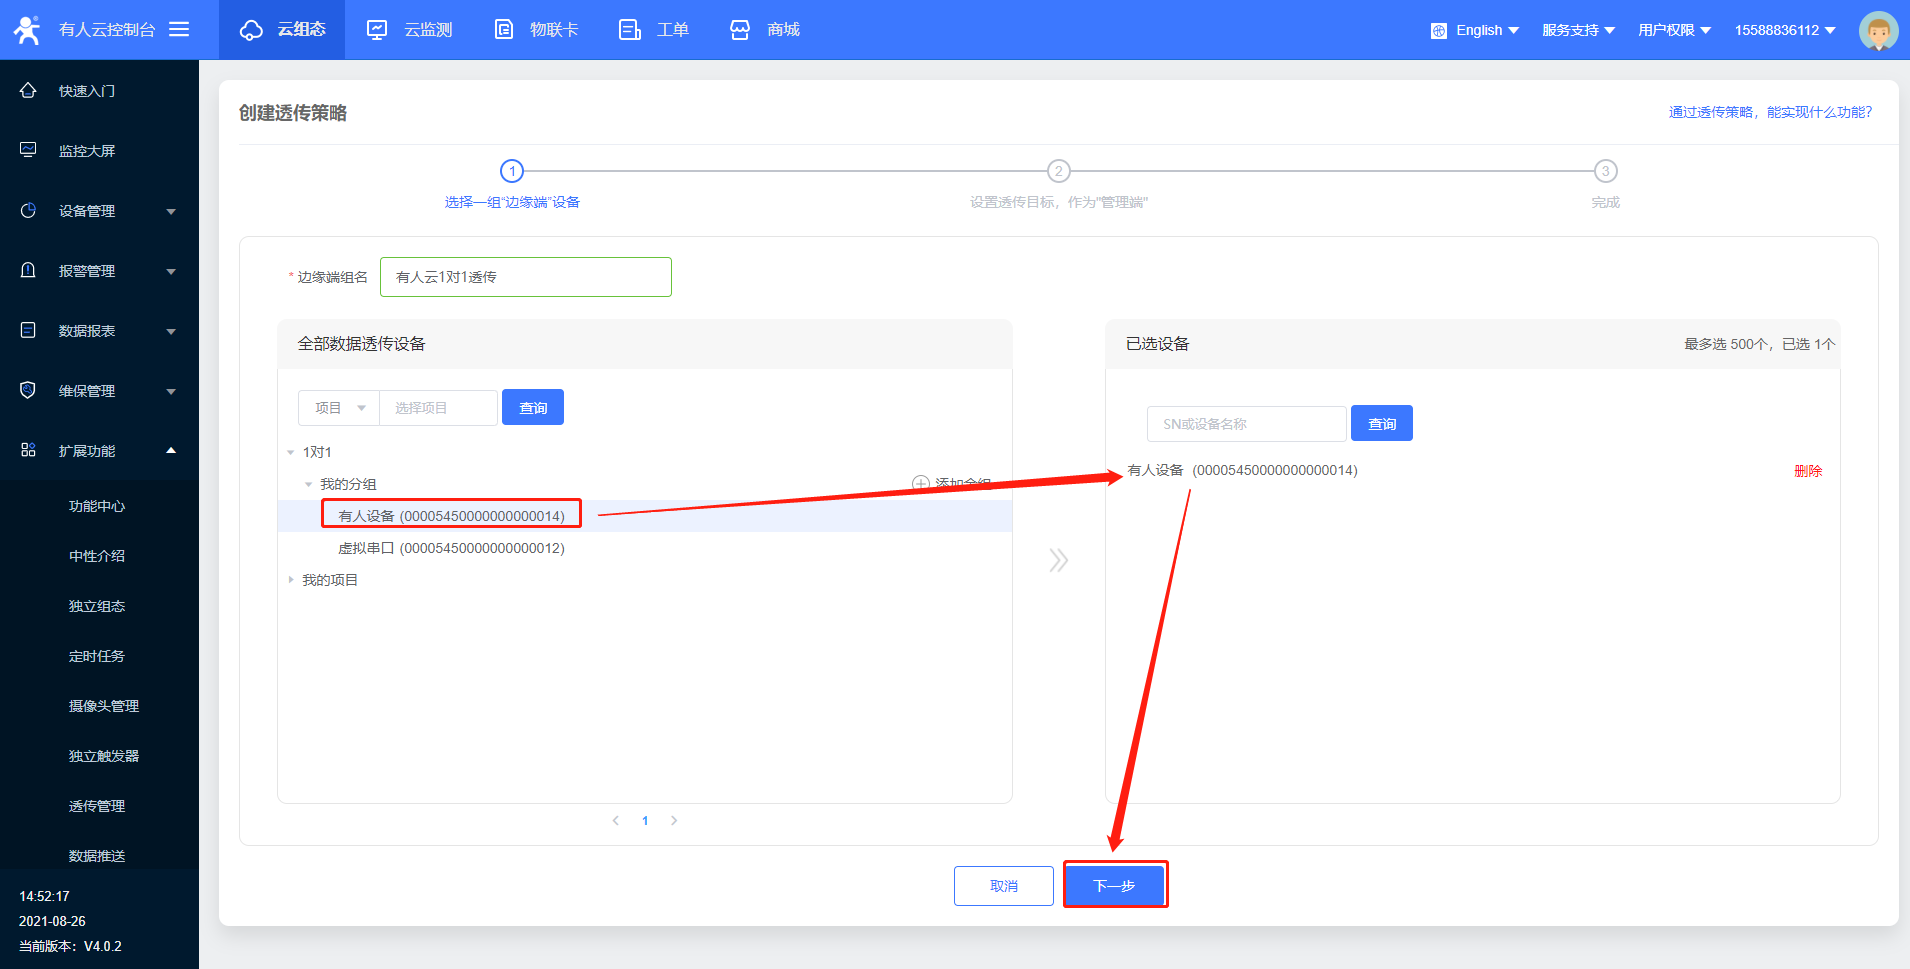
Task: Open the 项目 filter dropdown
Action: coord(339,408)
